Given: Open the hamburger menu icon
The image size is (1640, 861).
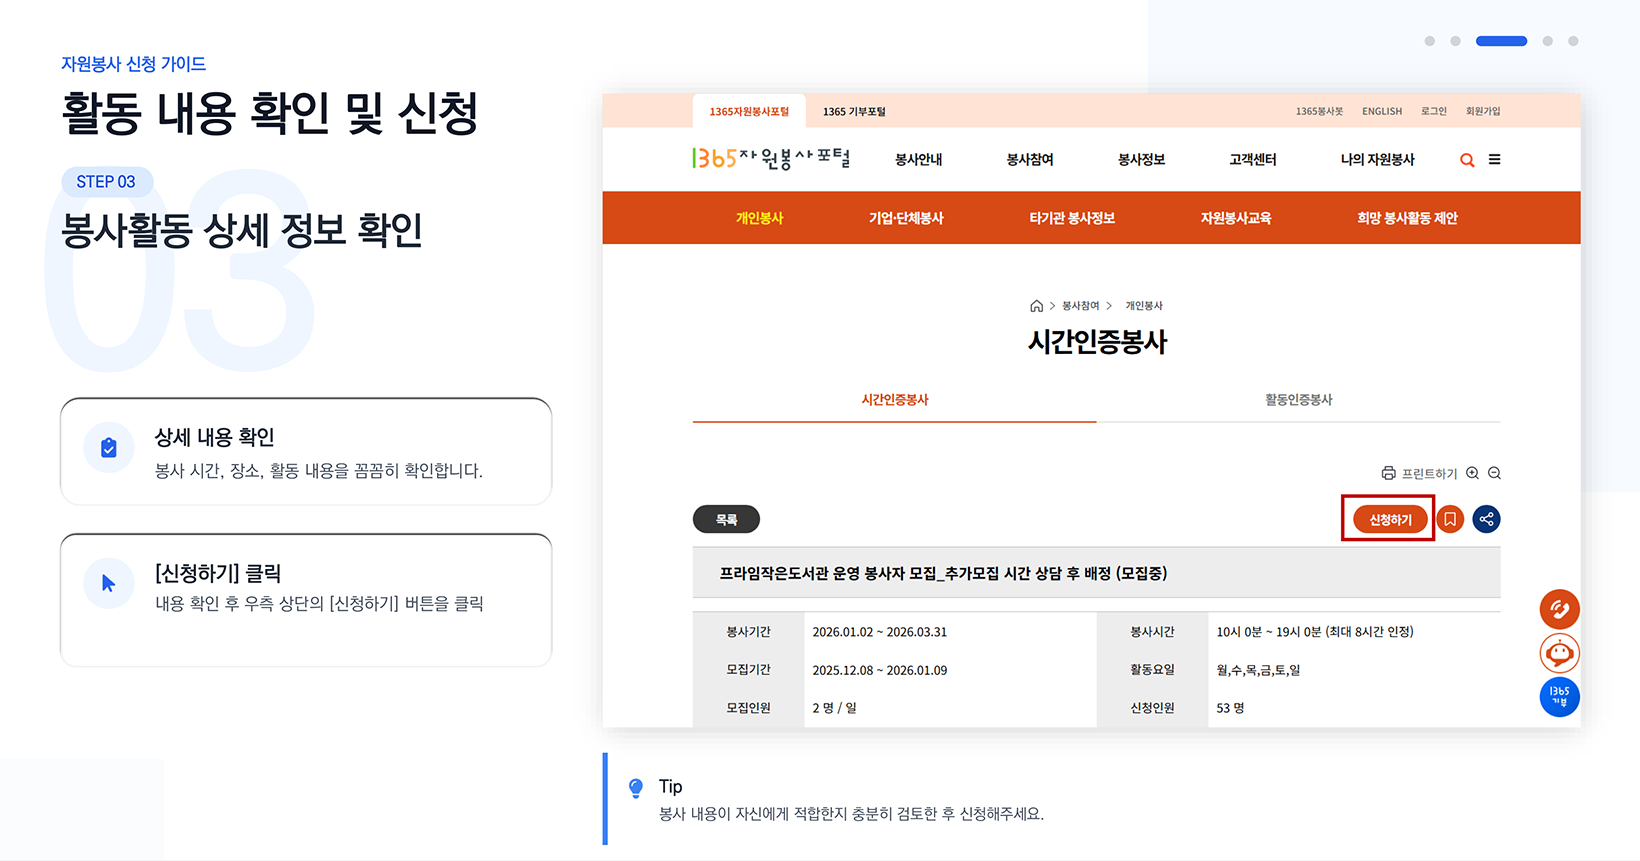Looking at the screenshot, I should pos(1494,159).
